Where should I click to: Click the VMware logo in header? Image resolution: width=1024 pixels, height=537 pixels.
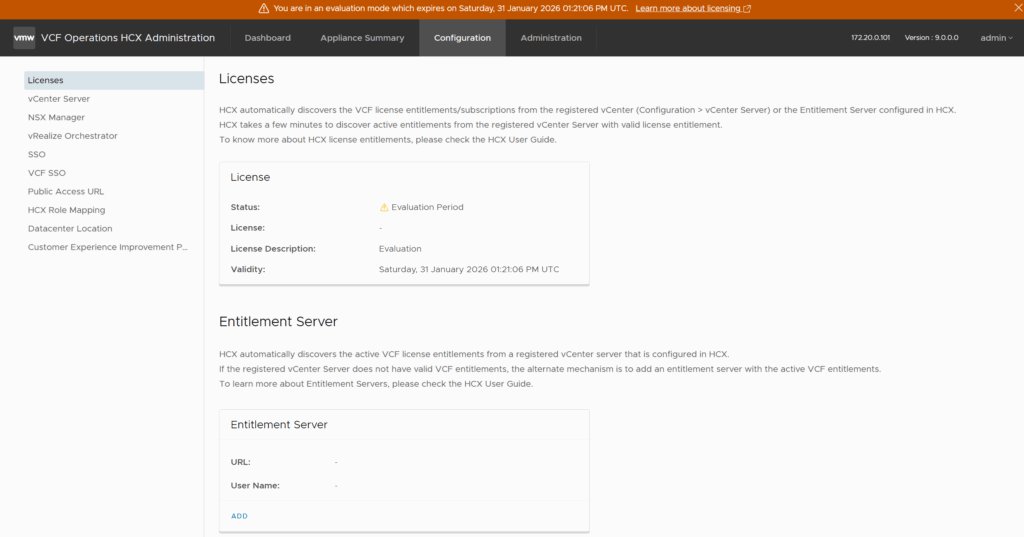point(24,38)
